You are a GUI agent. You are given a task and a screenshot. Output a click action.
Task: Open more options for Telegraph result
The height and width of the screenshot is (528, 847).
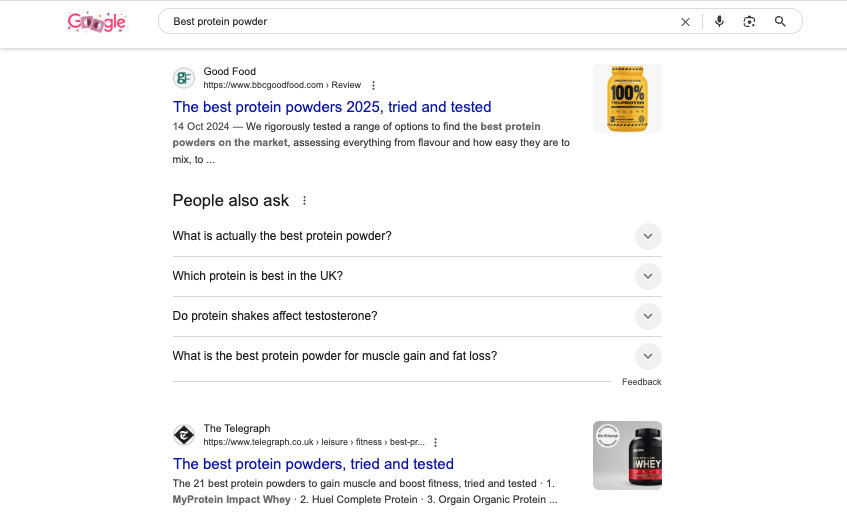435,442
